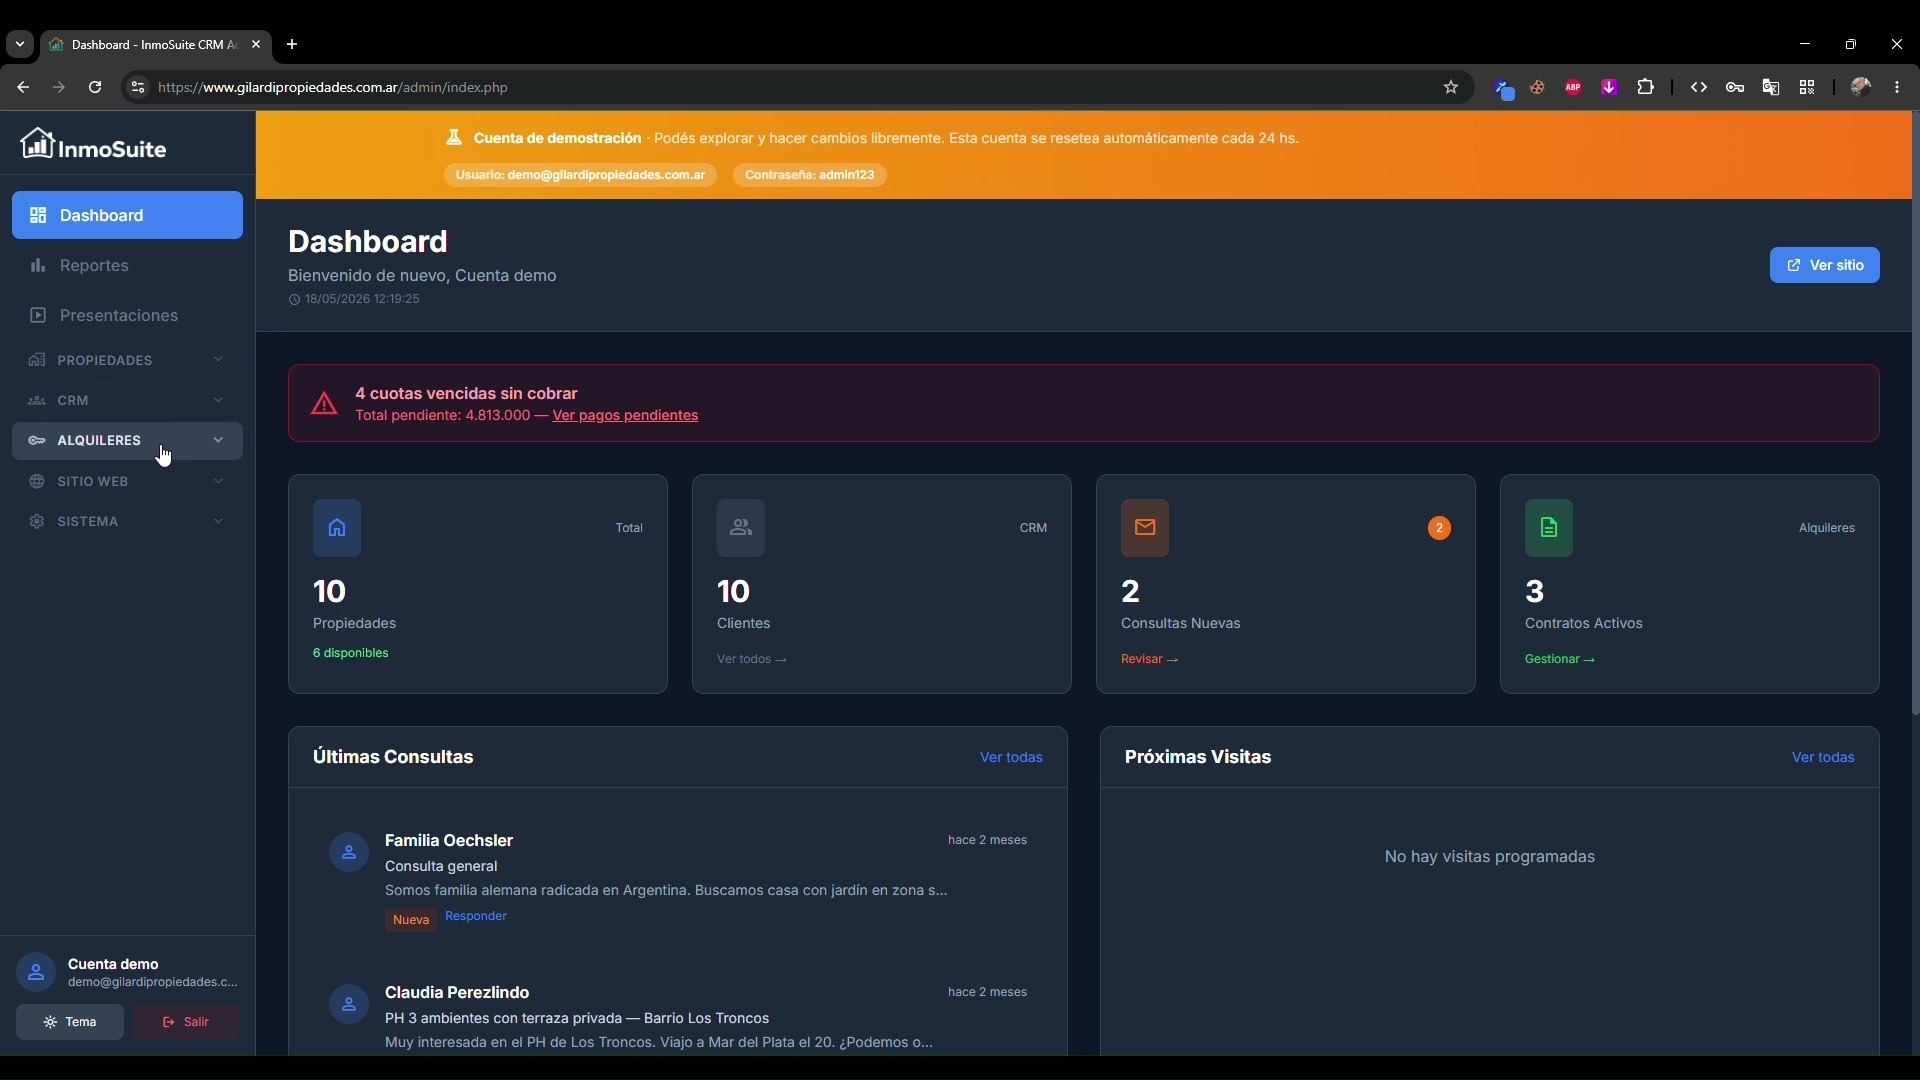Click the orange badge showing 2
This screenshot has height=1080, width=1920.
1439,528
